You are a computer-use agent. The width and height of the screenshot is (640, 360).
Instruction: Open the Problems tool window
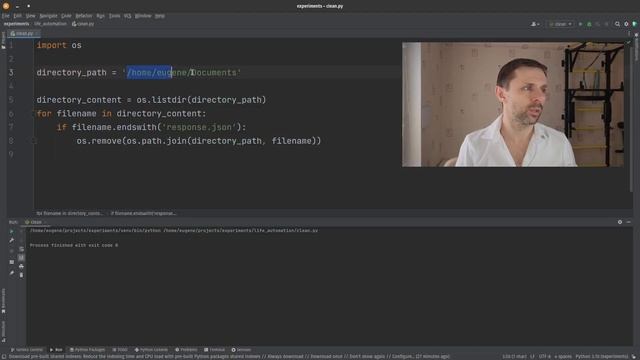coord(186,350)
